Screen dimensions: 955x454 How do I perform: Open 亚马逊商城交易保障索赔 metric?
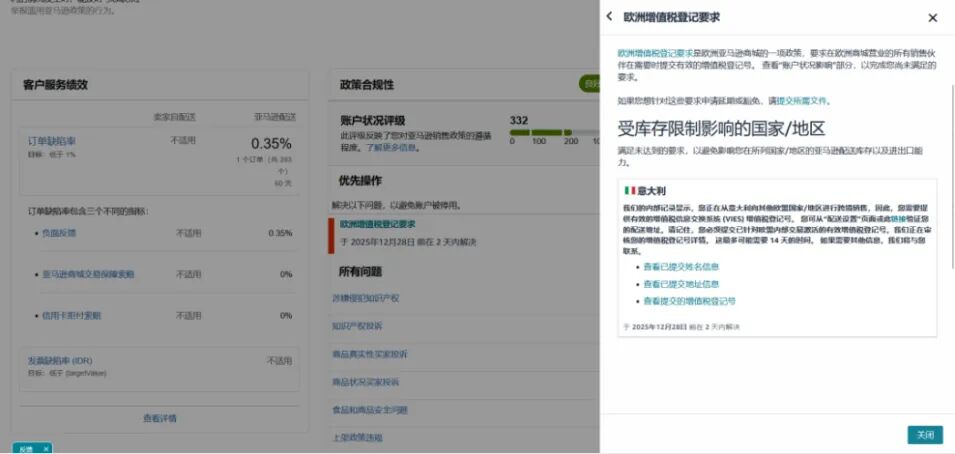(88, 274)
